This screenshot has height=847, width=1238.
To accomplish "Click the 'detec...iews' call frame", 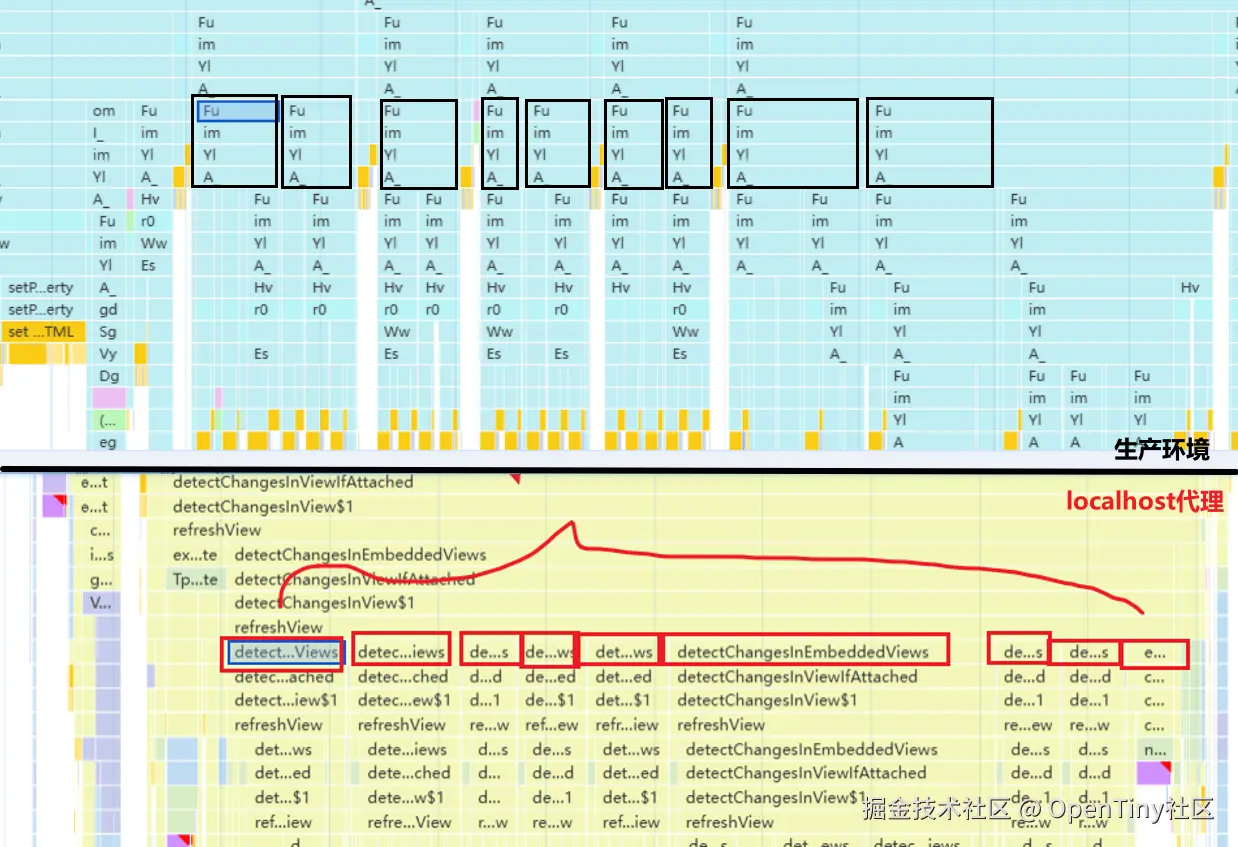I will tap(402, 652).
